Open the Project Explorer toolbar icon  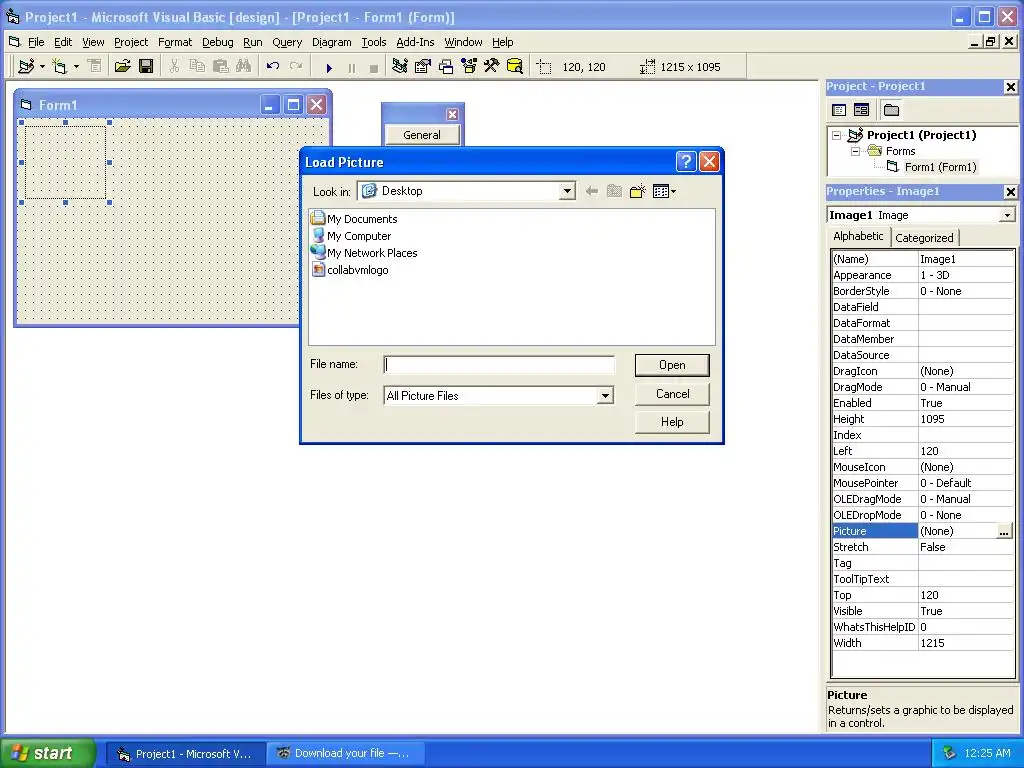400,66
